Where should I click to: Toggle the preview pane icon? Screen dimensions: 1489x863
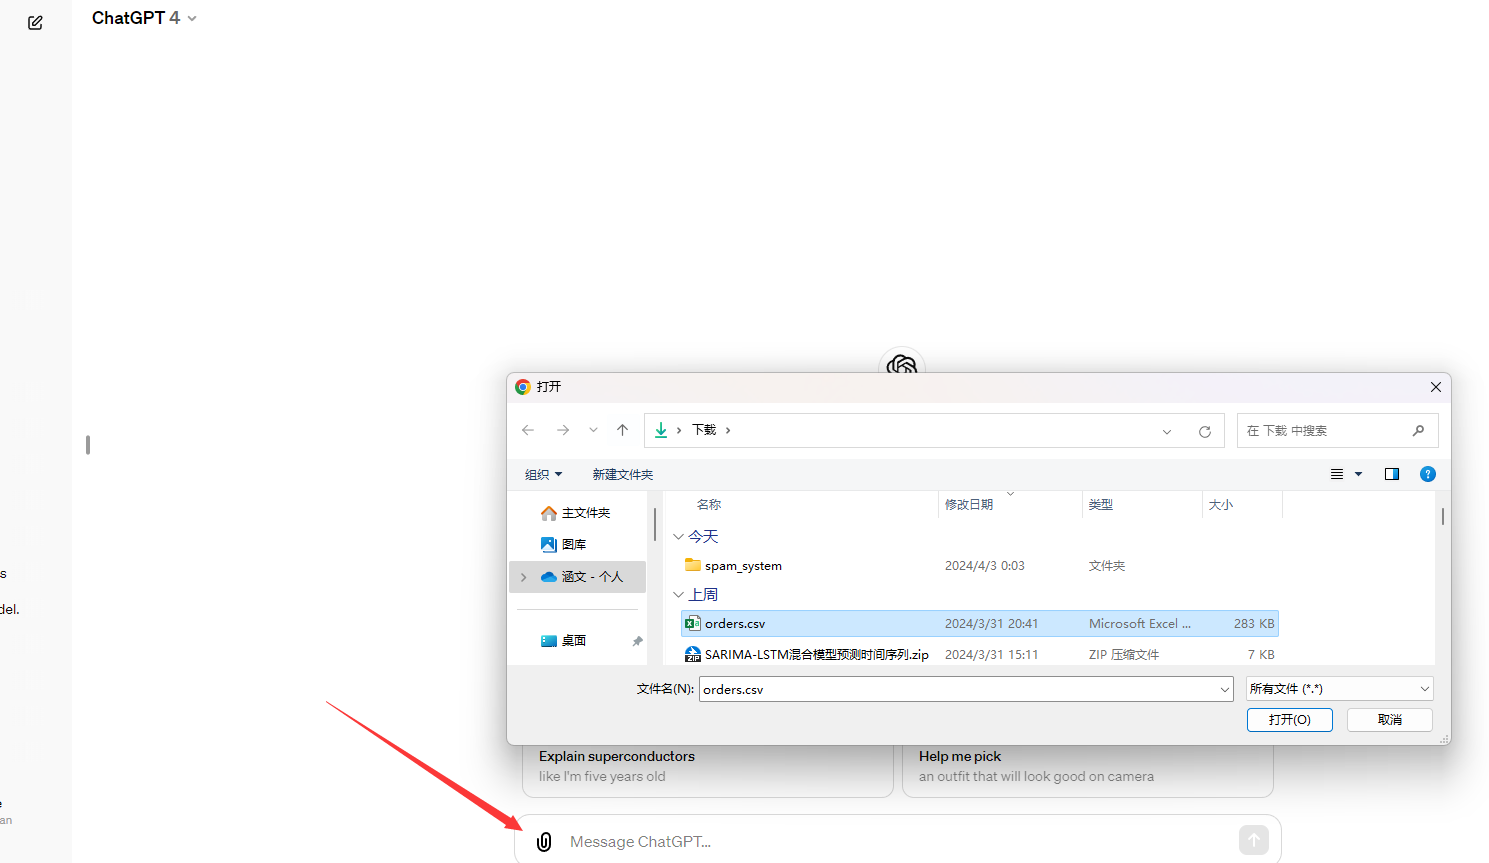[1391, 474]
